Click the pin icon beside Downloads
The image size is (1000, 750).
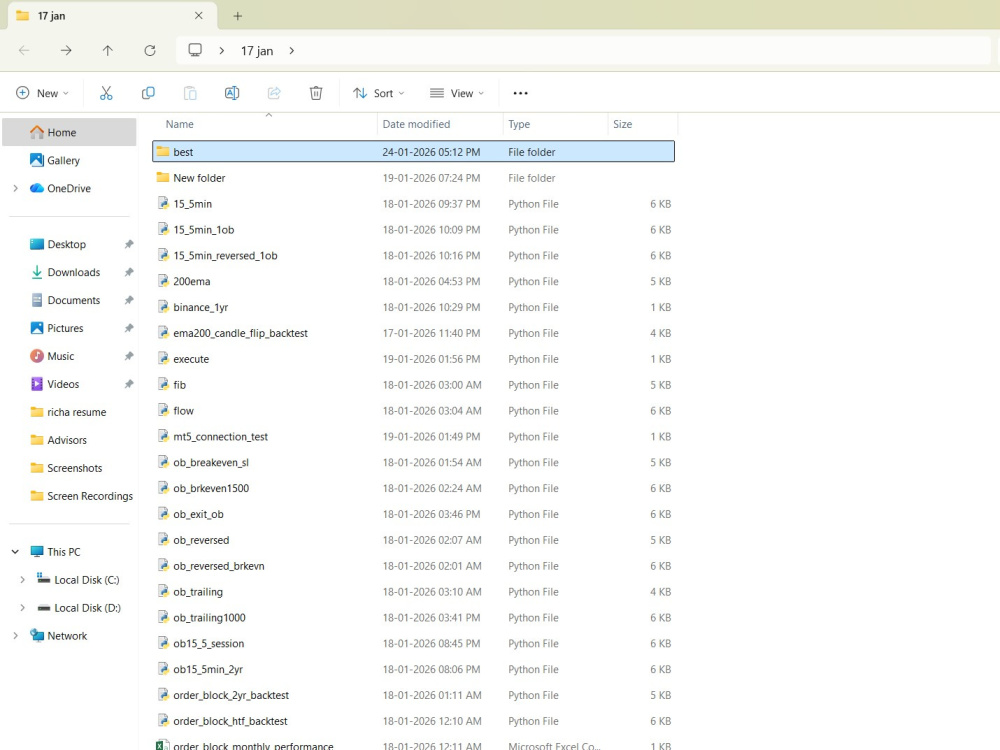[x=129, y=272]
